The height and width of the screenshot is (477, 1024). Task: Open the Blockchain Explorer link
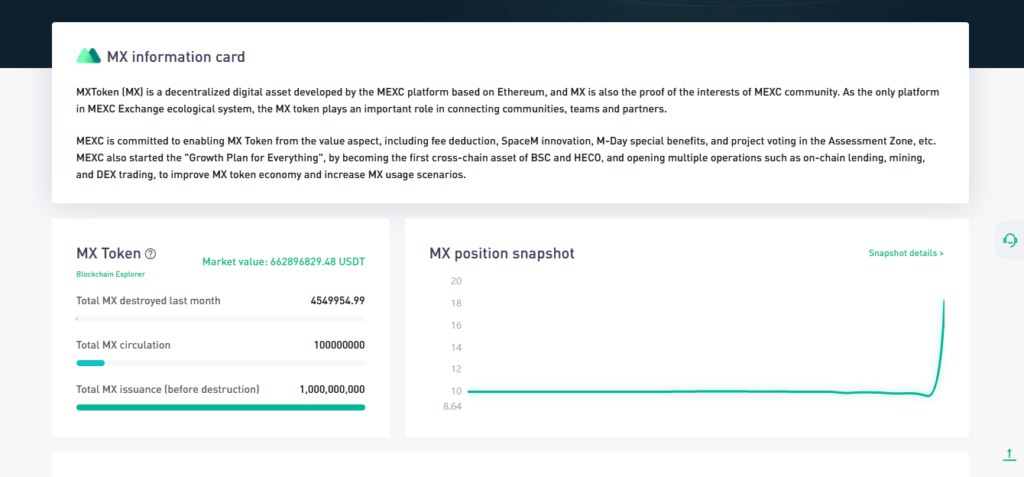tap(110, 273)
